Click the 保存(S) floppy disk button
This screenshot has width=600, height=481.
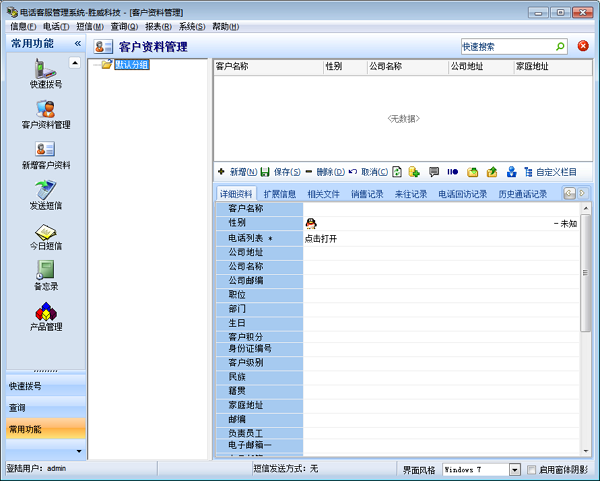click(280, 172)
